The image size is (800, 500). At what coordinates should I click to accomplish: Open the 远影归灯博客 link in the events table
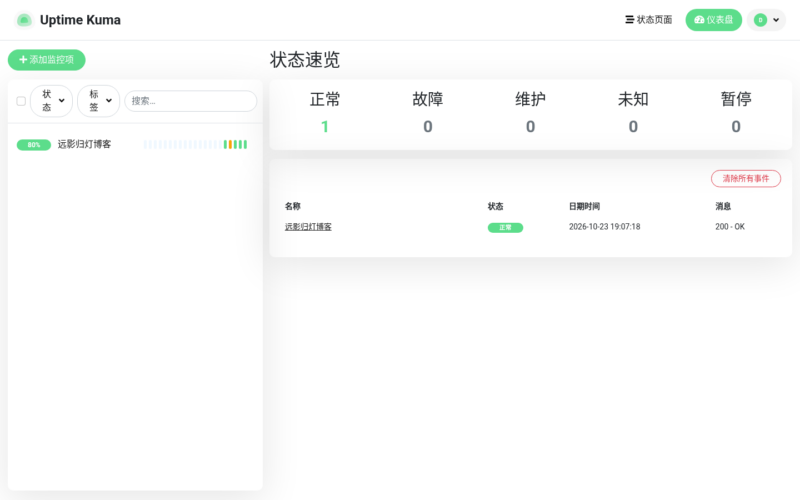click(x=308, y=227)
